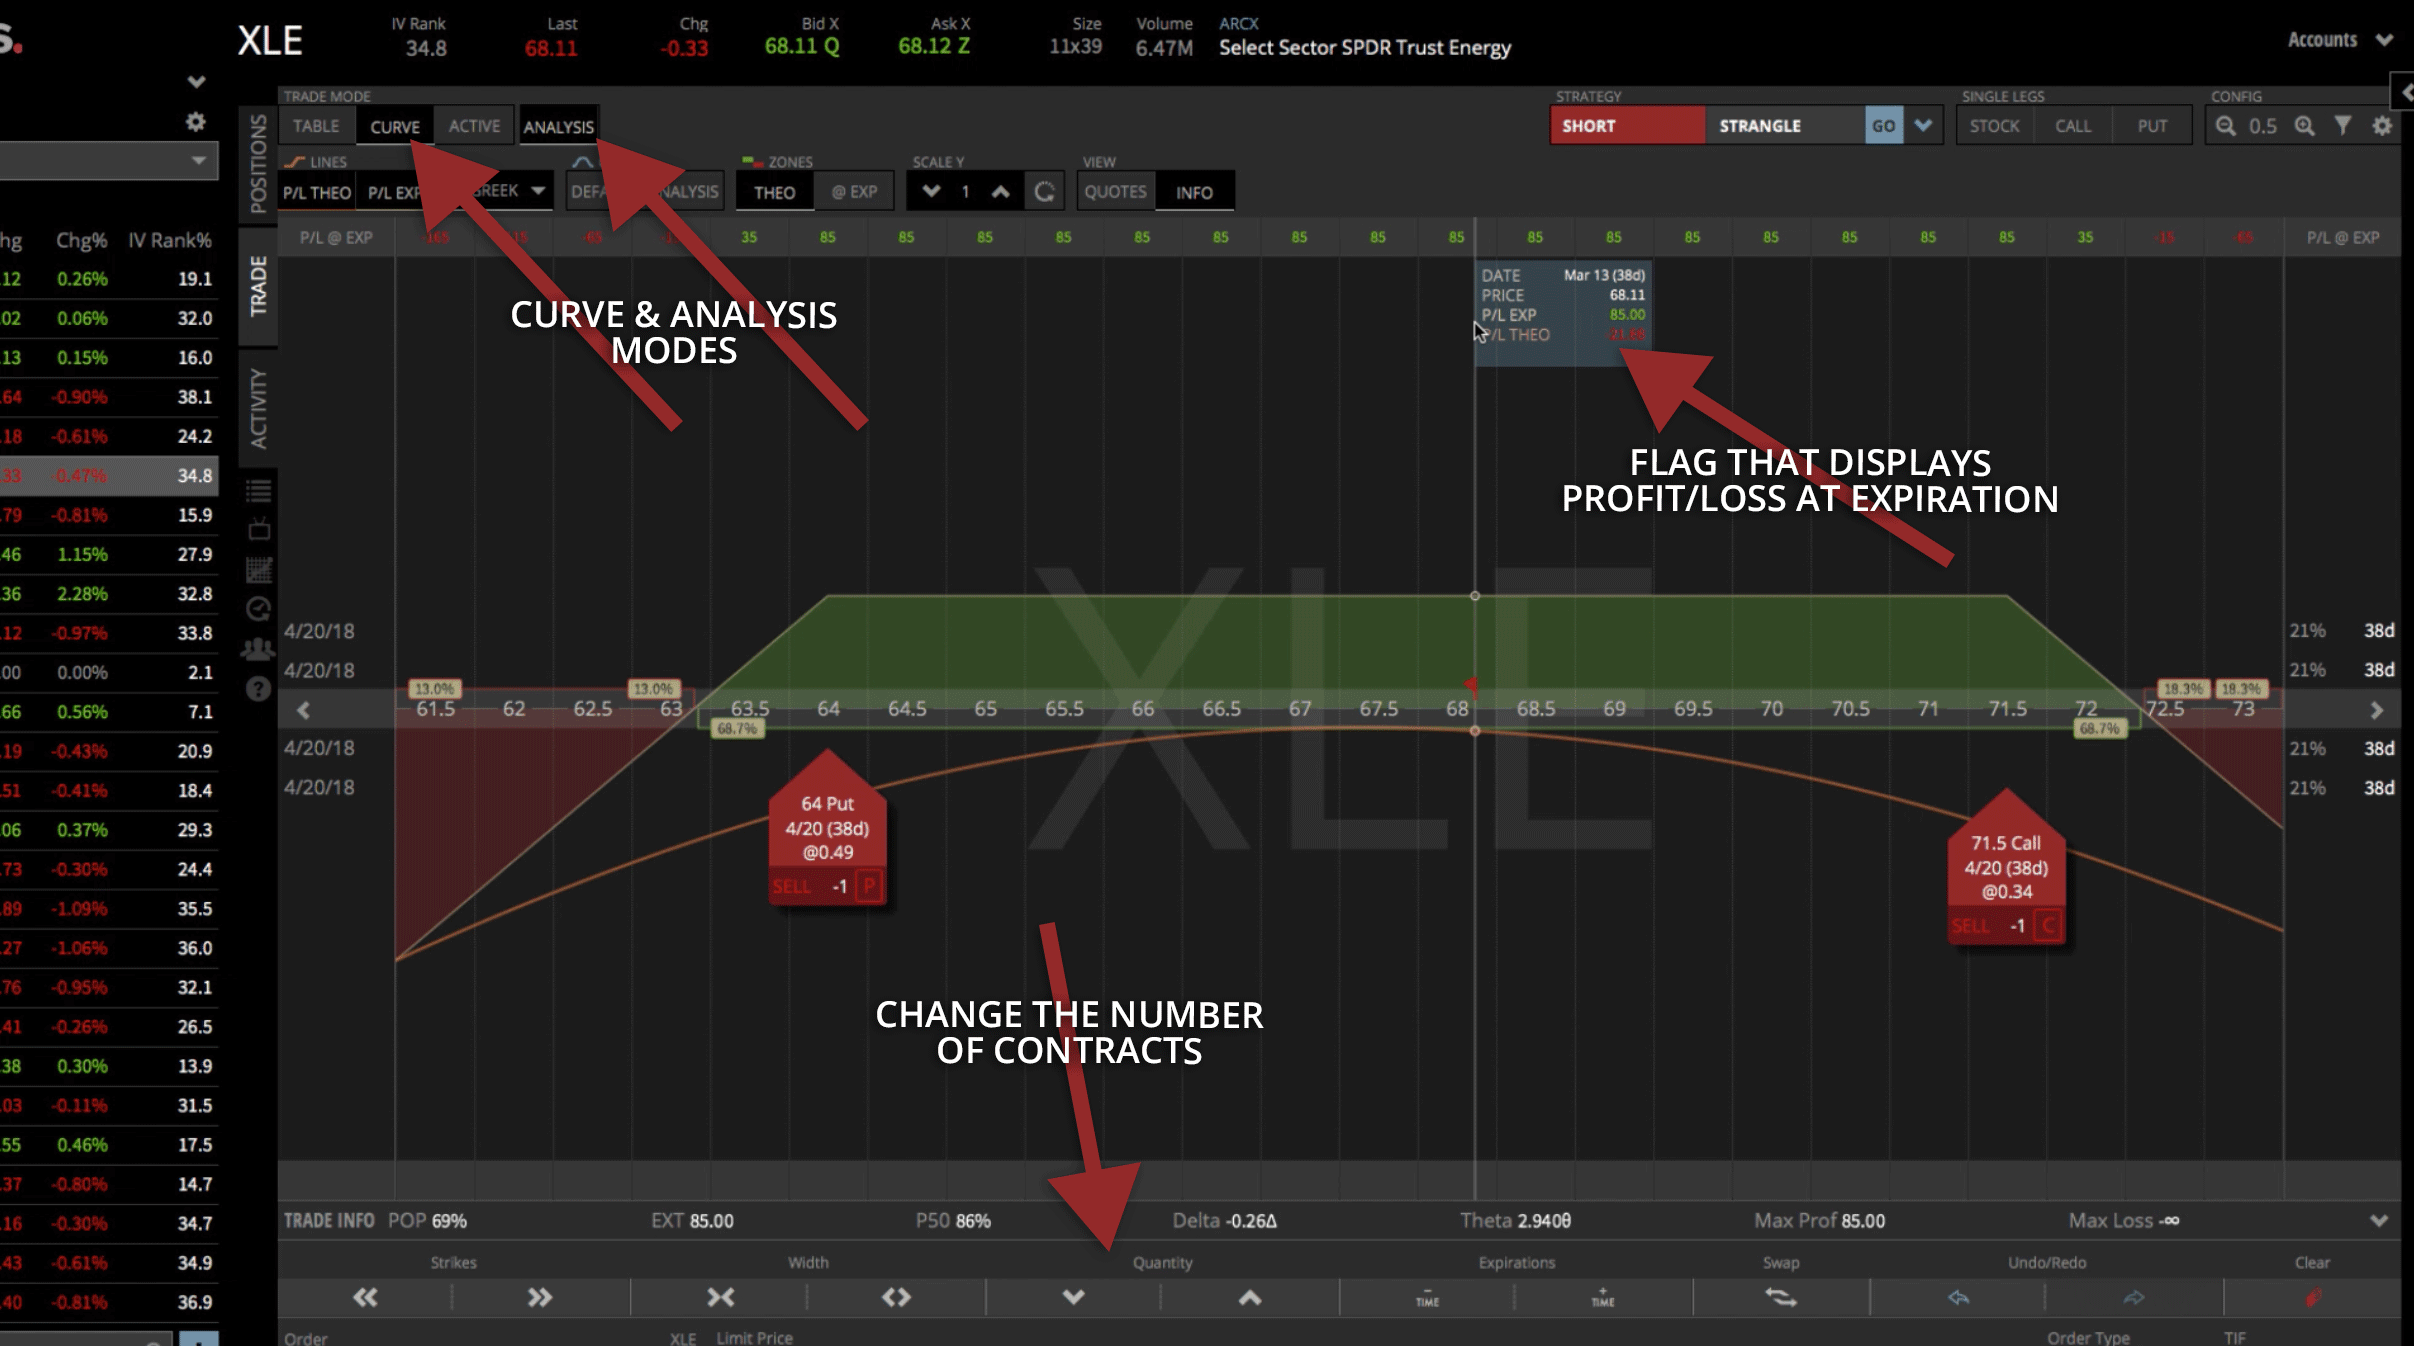Click the 71.5 Call option flag
Viewport: 2414px width, 1346px height.
pos(2006,867)
